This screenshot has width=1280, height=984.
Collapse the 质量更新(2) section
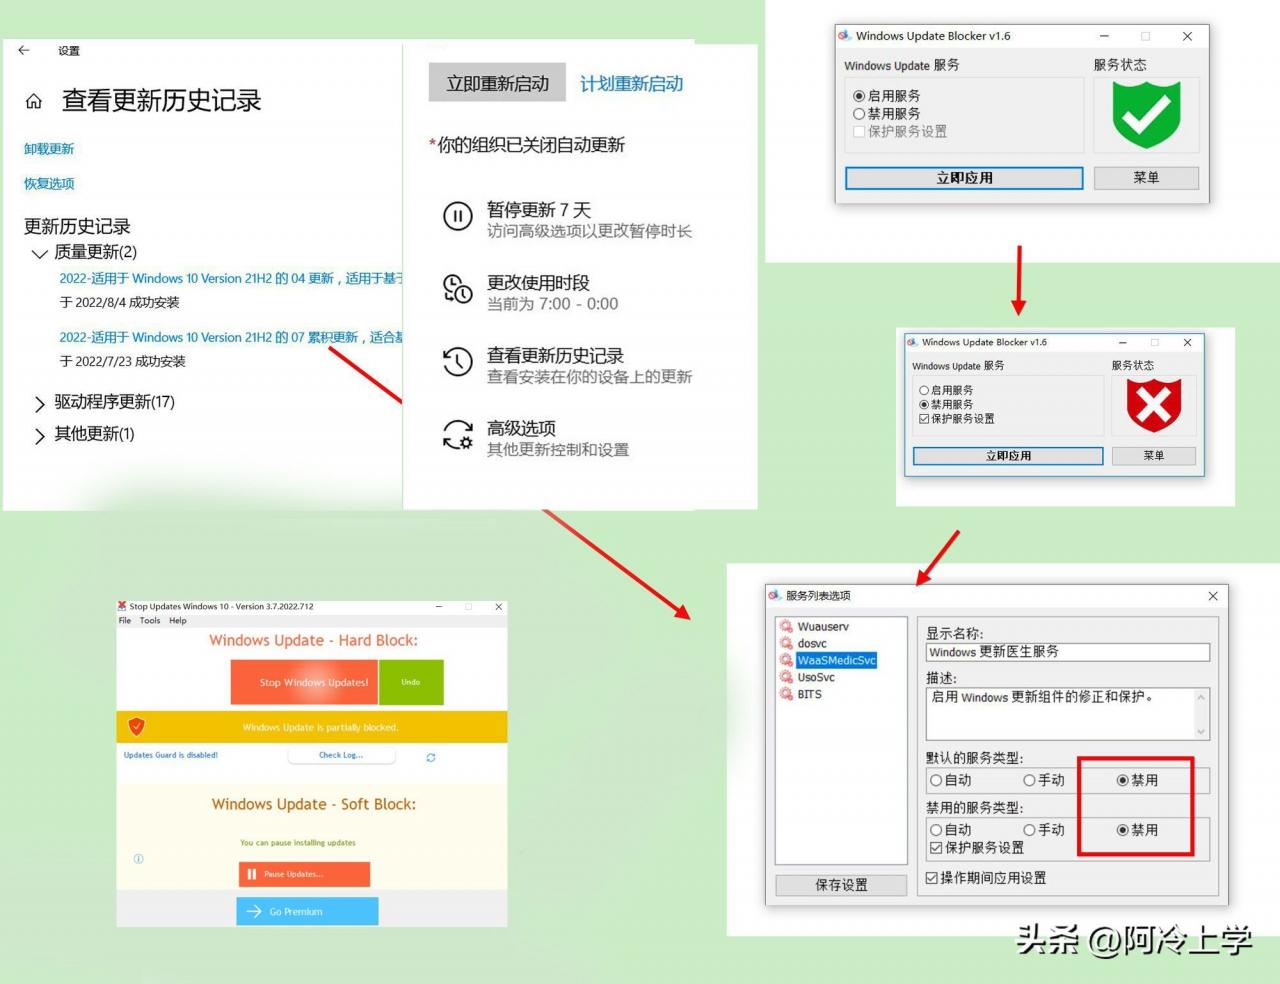(40, 253)
